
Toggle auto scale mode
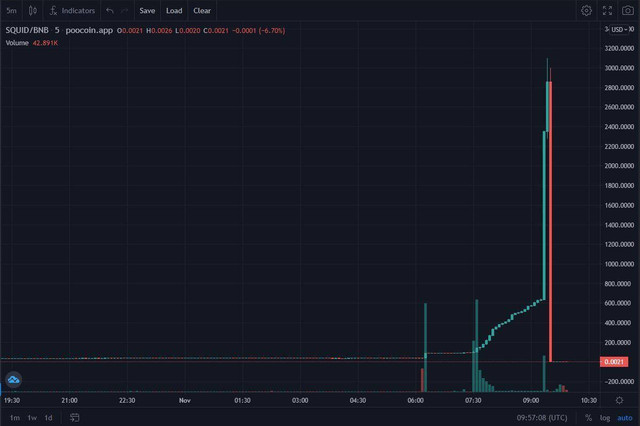pyautogui.click(x=623, y=417)
